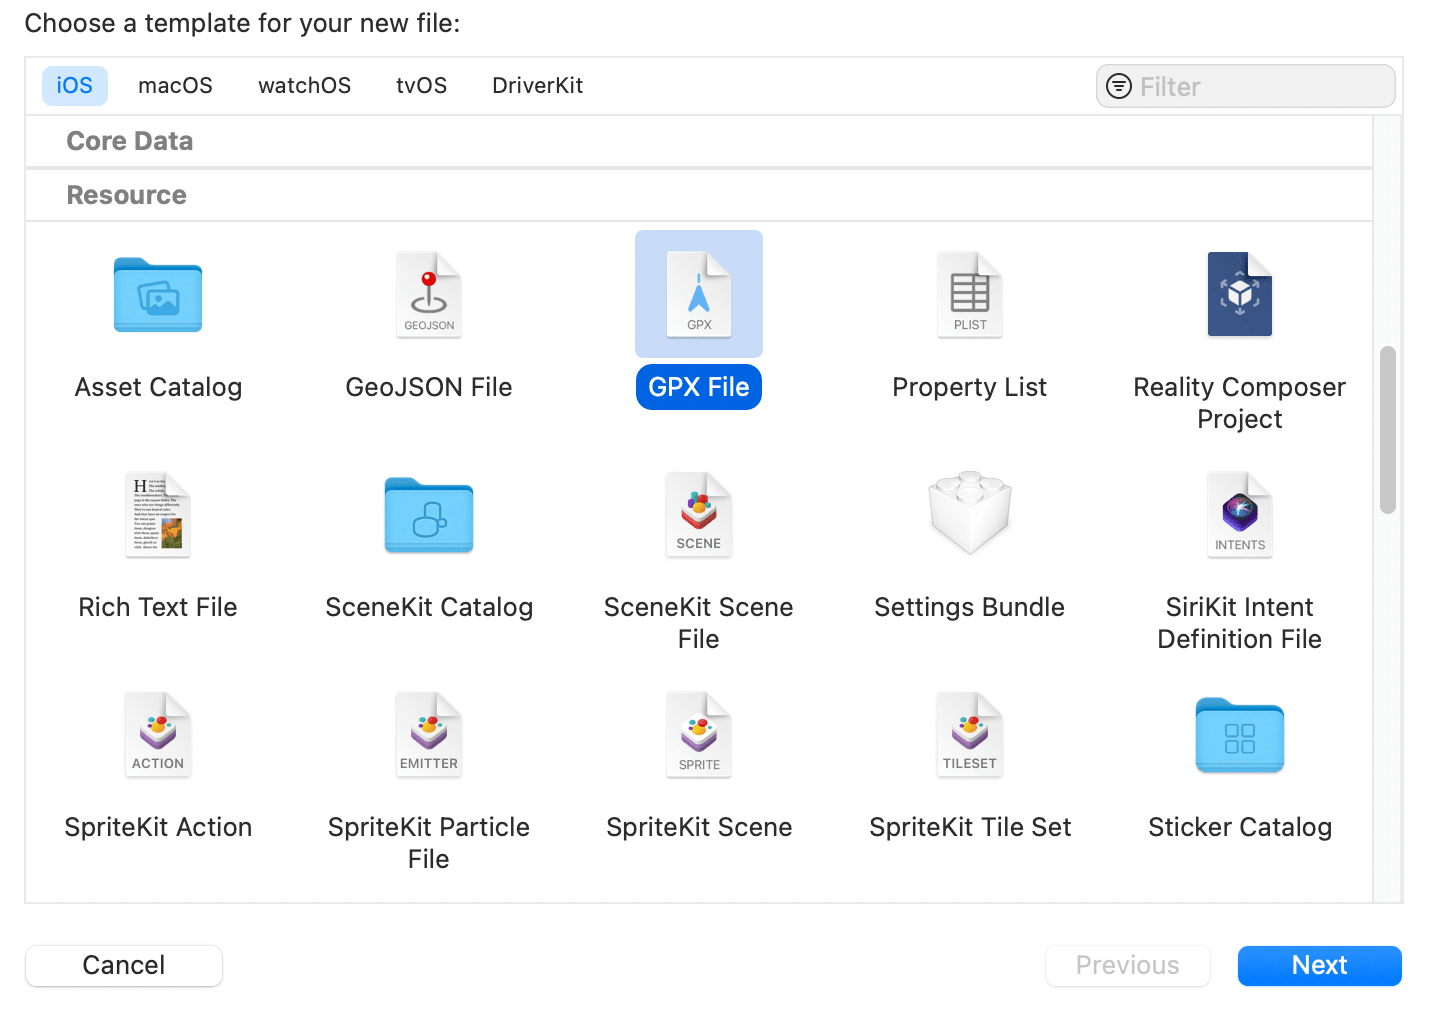The height and width of the screenshot is (1012, 1431).
Task: Select the SpriteKit Scene sprite icon
Action: pyautogui.click(x=699, y=735)
